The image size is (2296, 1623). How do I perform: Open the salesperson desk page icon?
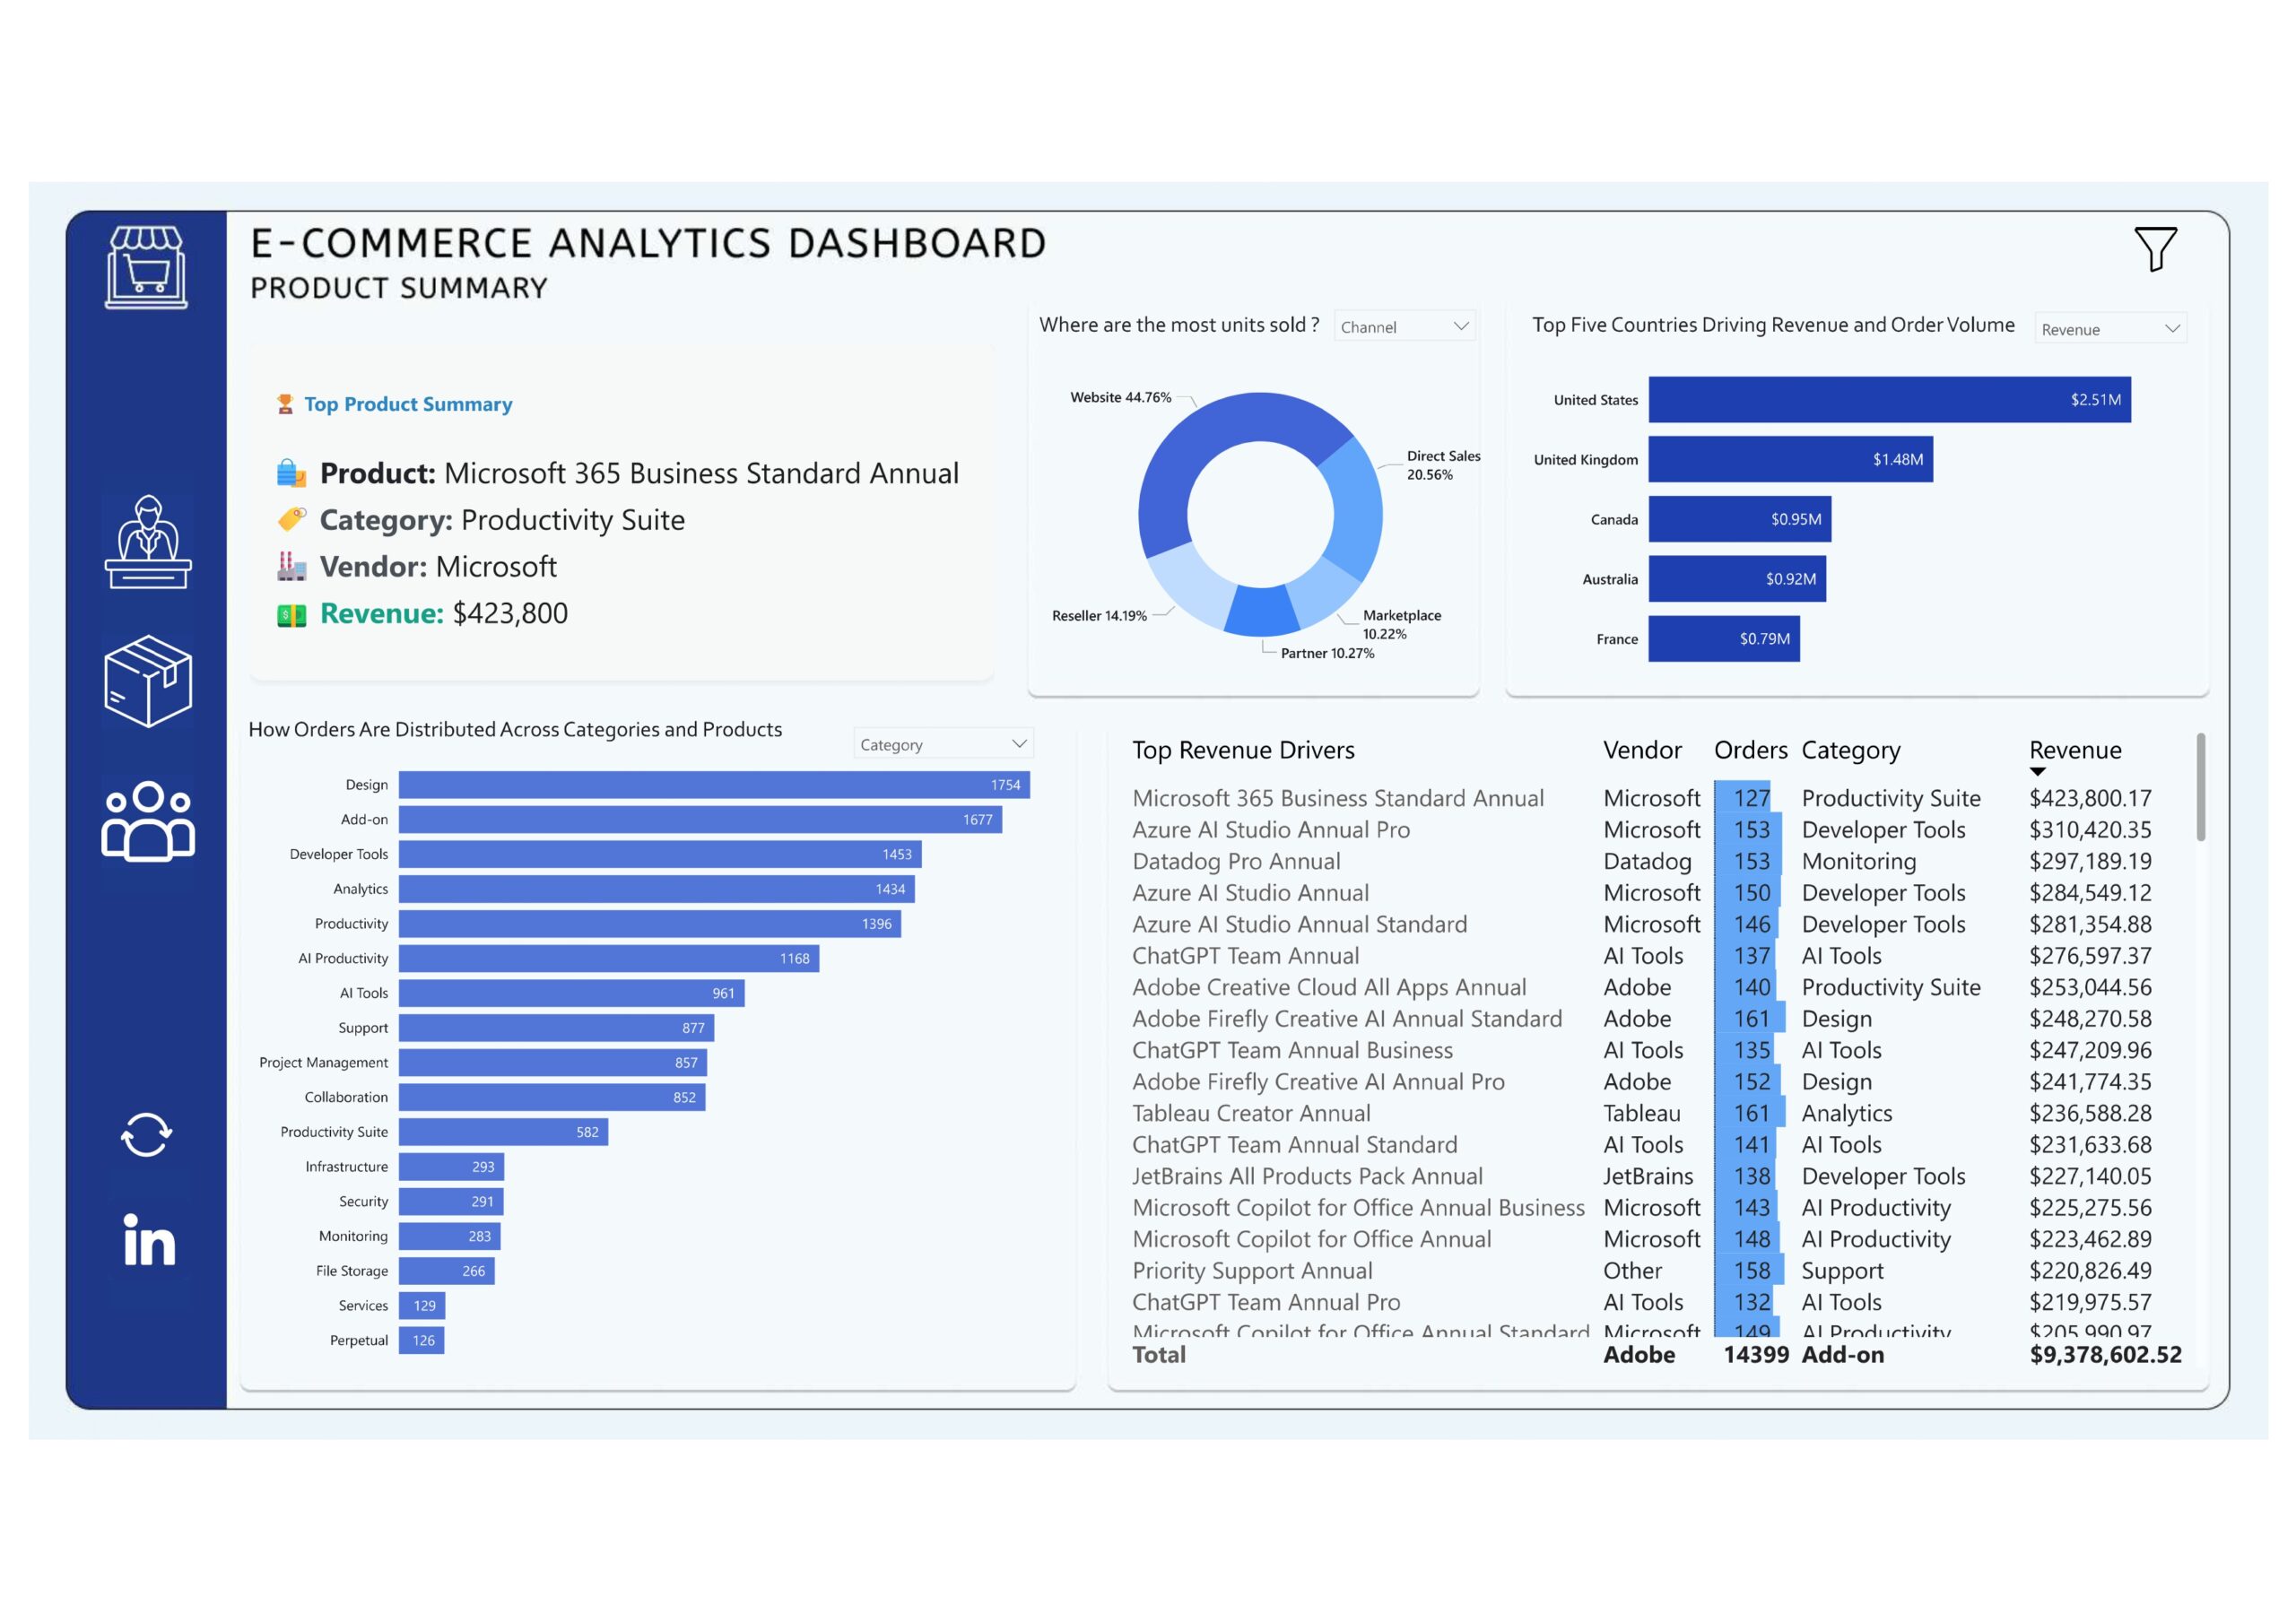click(148, 542)
